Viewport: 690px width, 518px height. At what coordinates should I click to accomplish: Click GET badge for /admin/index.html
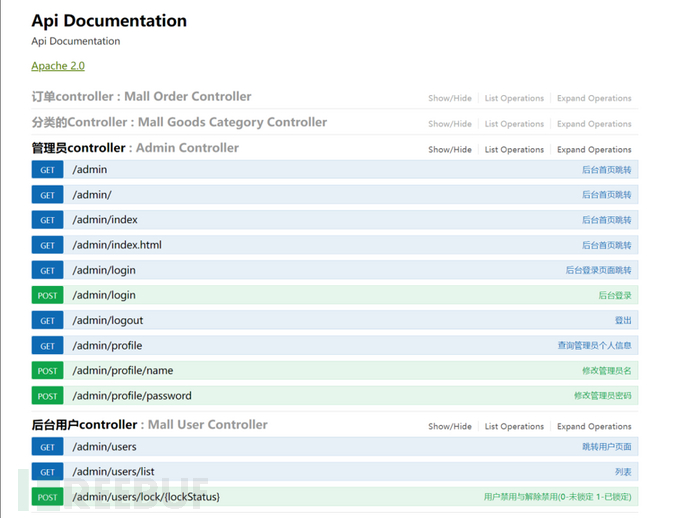47,245
